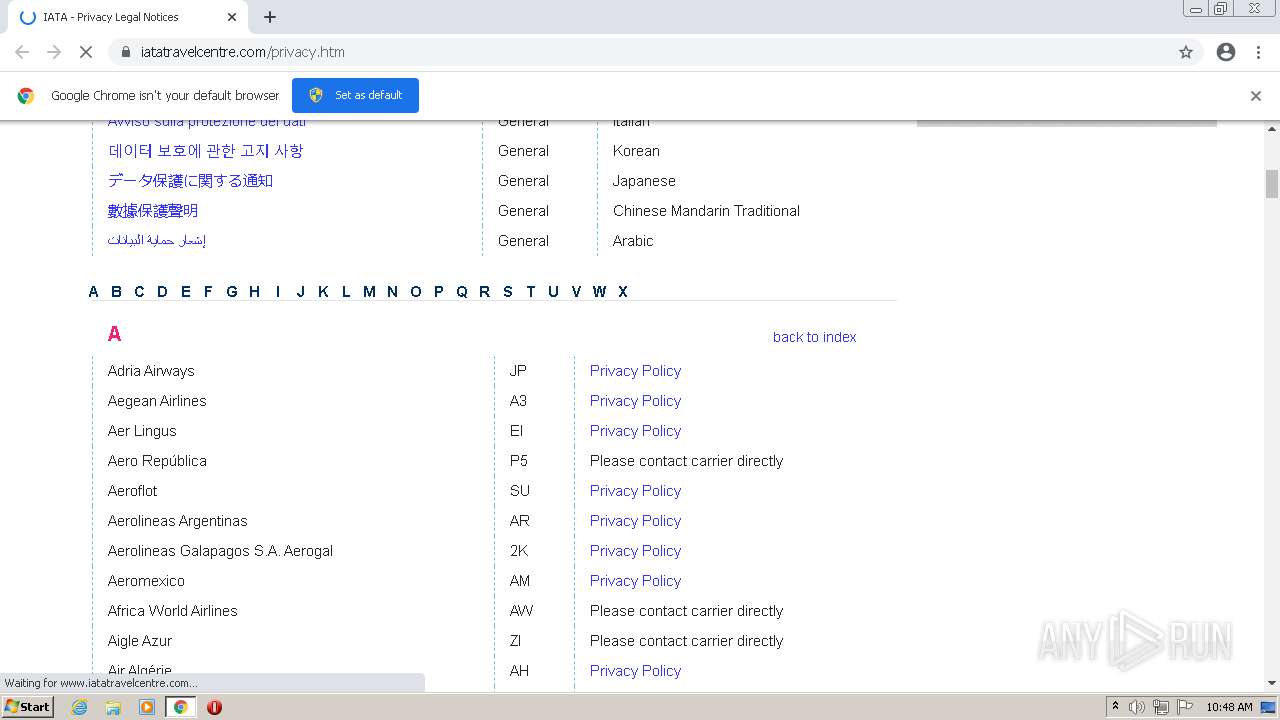Jump to letter A in index
The height and width of the screenshot is (720, 1280).
coord(93,292)
